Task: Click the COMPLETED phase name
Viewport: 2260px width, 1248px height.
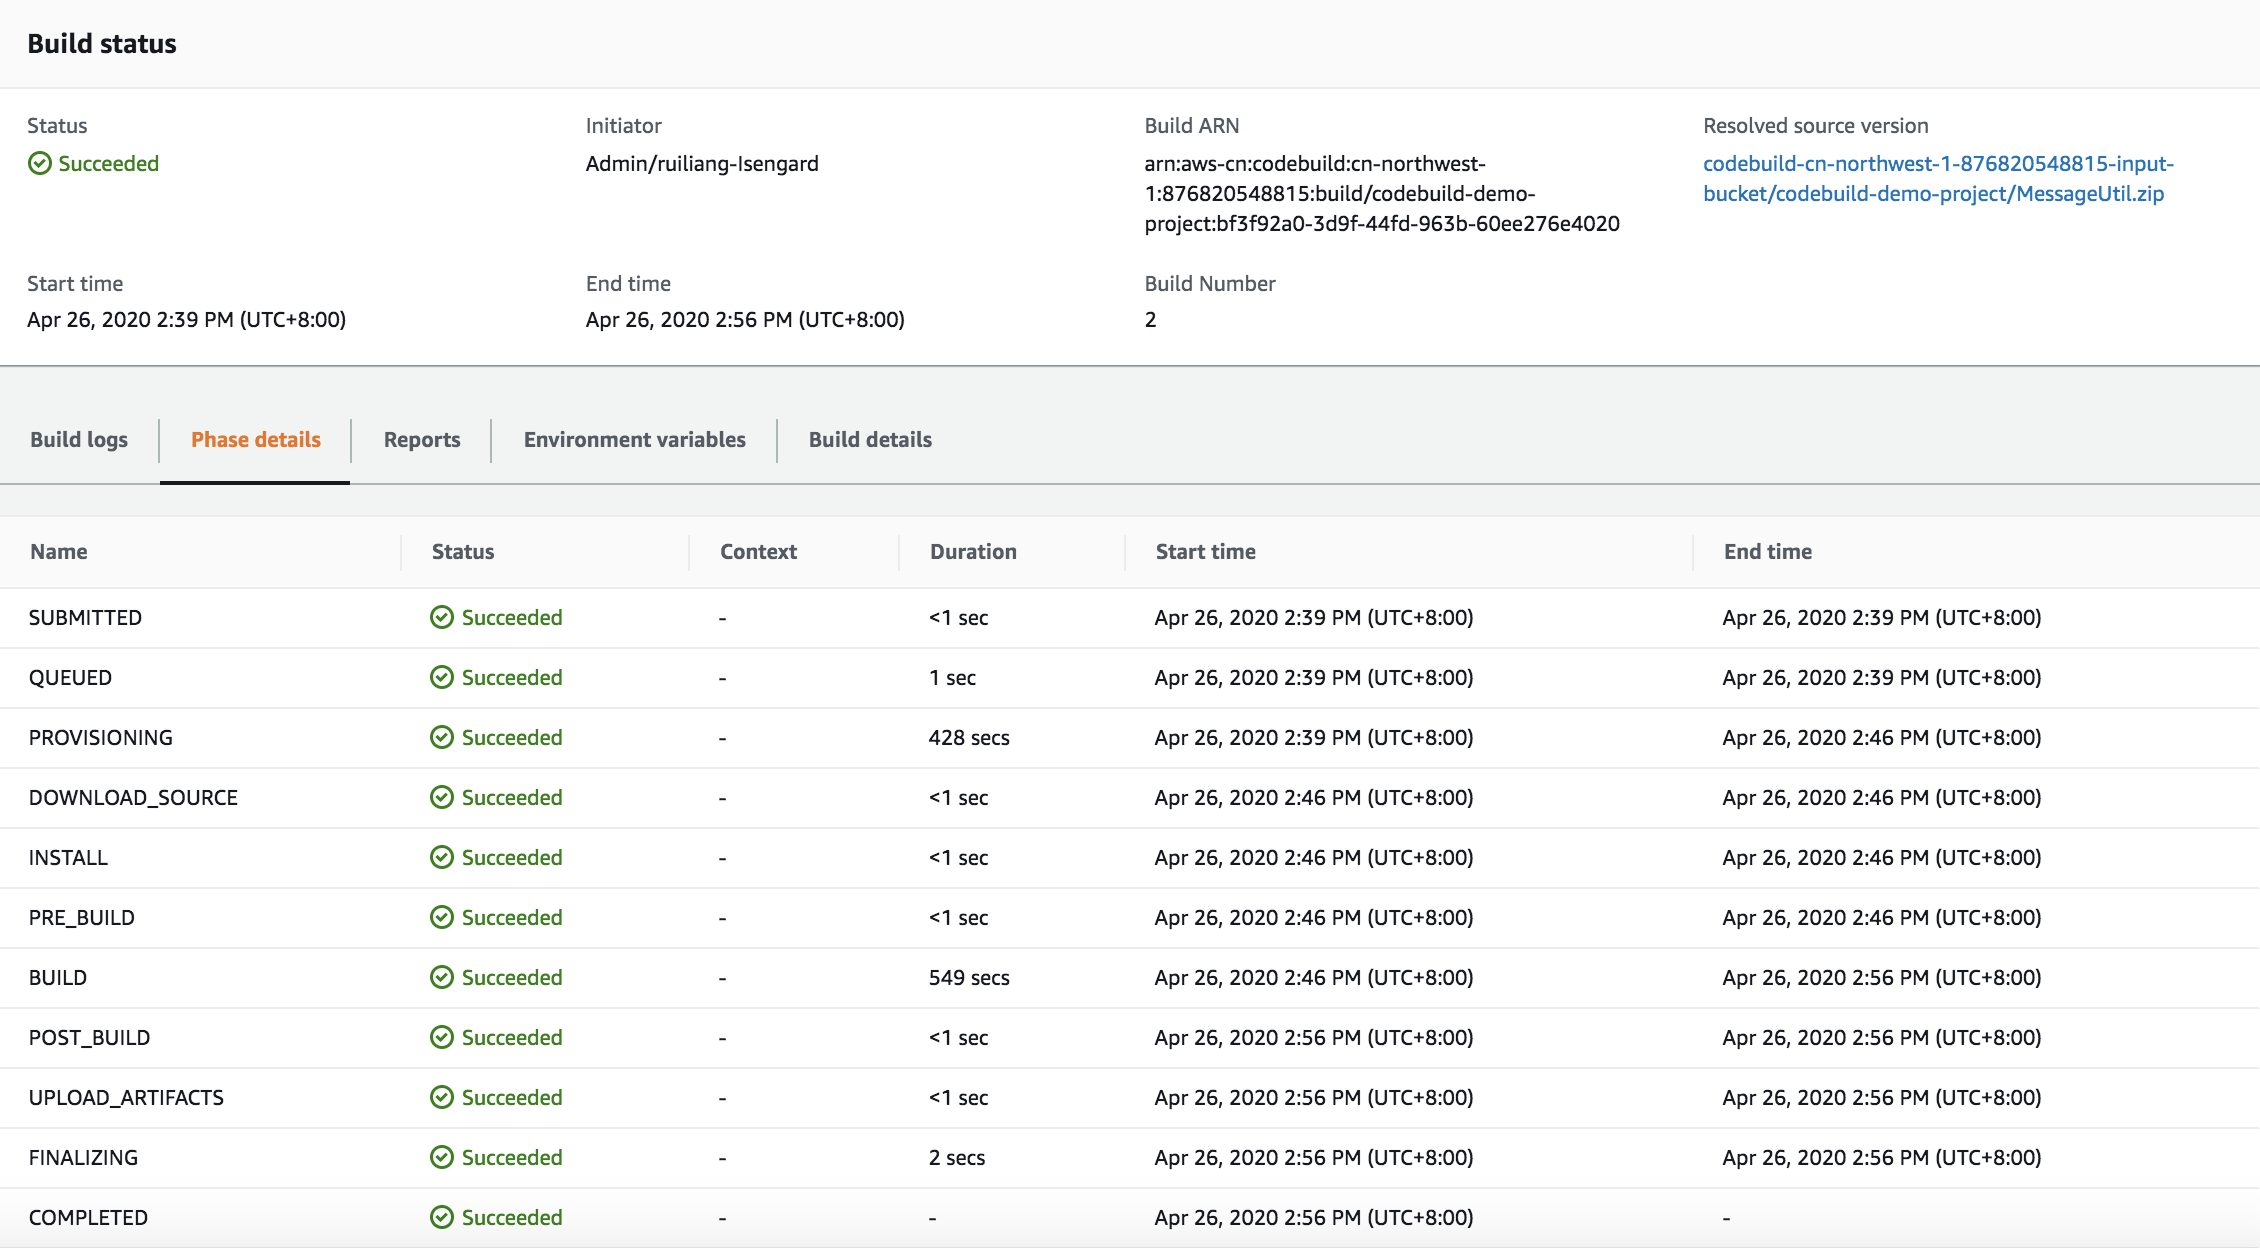Action: 88,1218
